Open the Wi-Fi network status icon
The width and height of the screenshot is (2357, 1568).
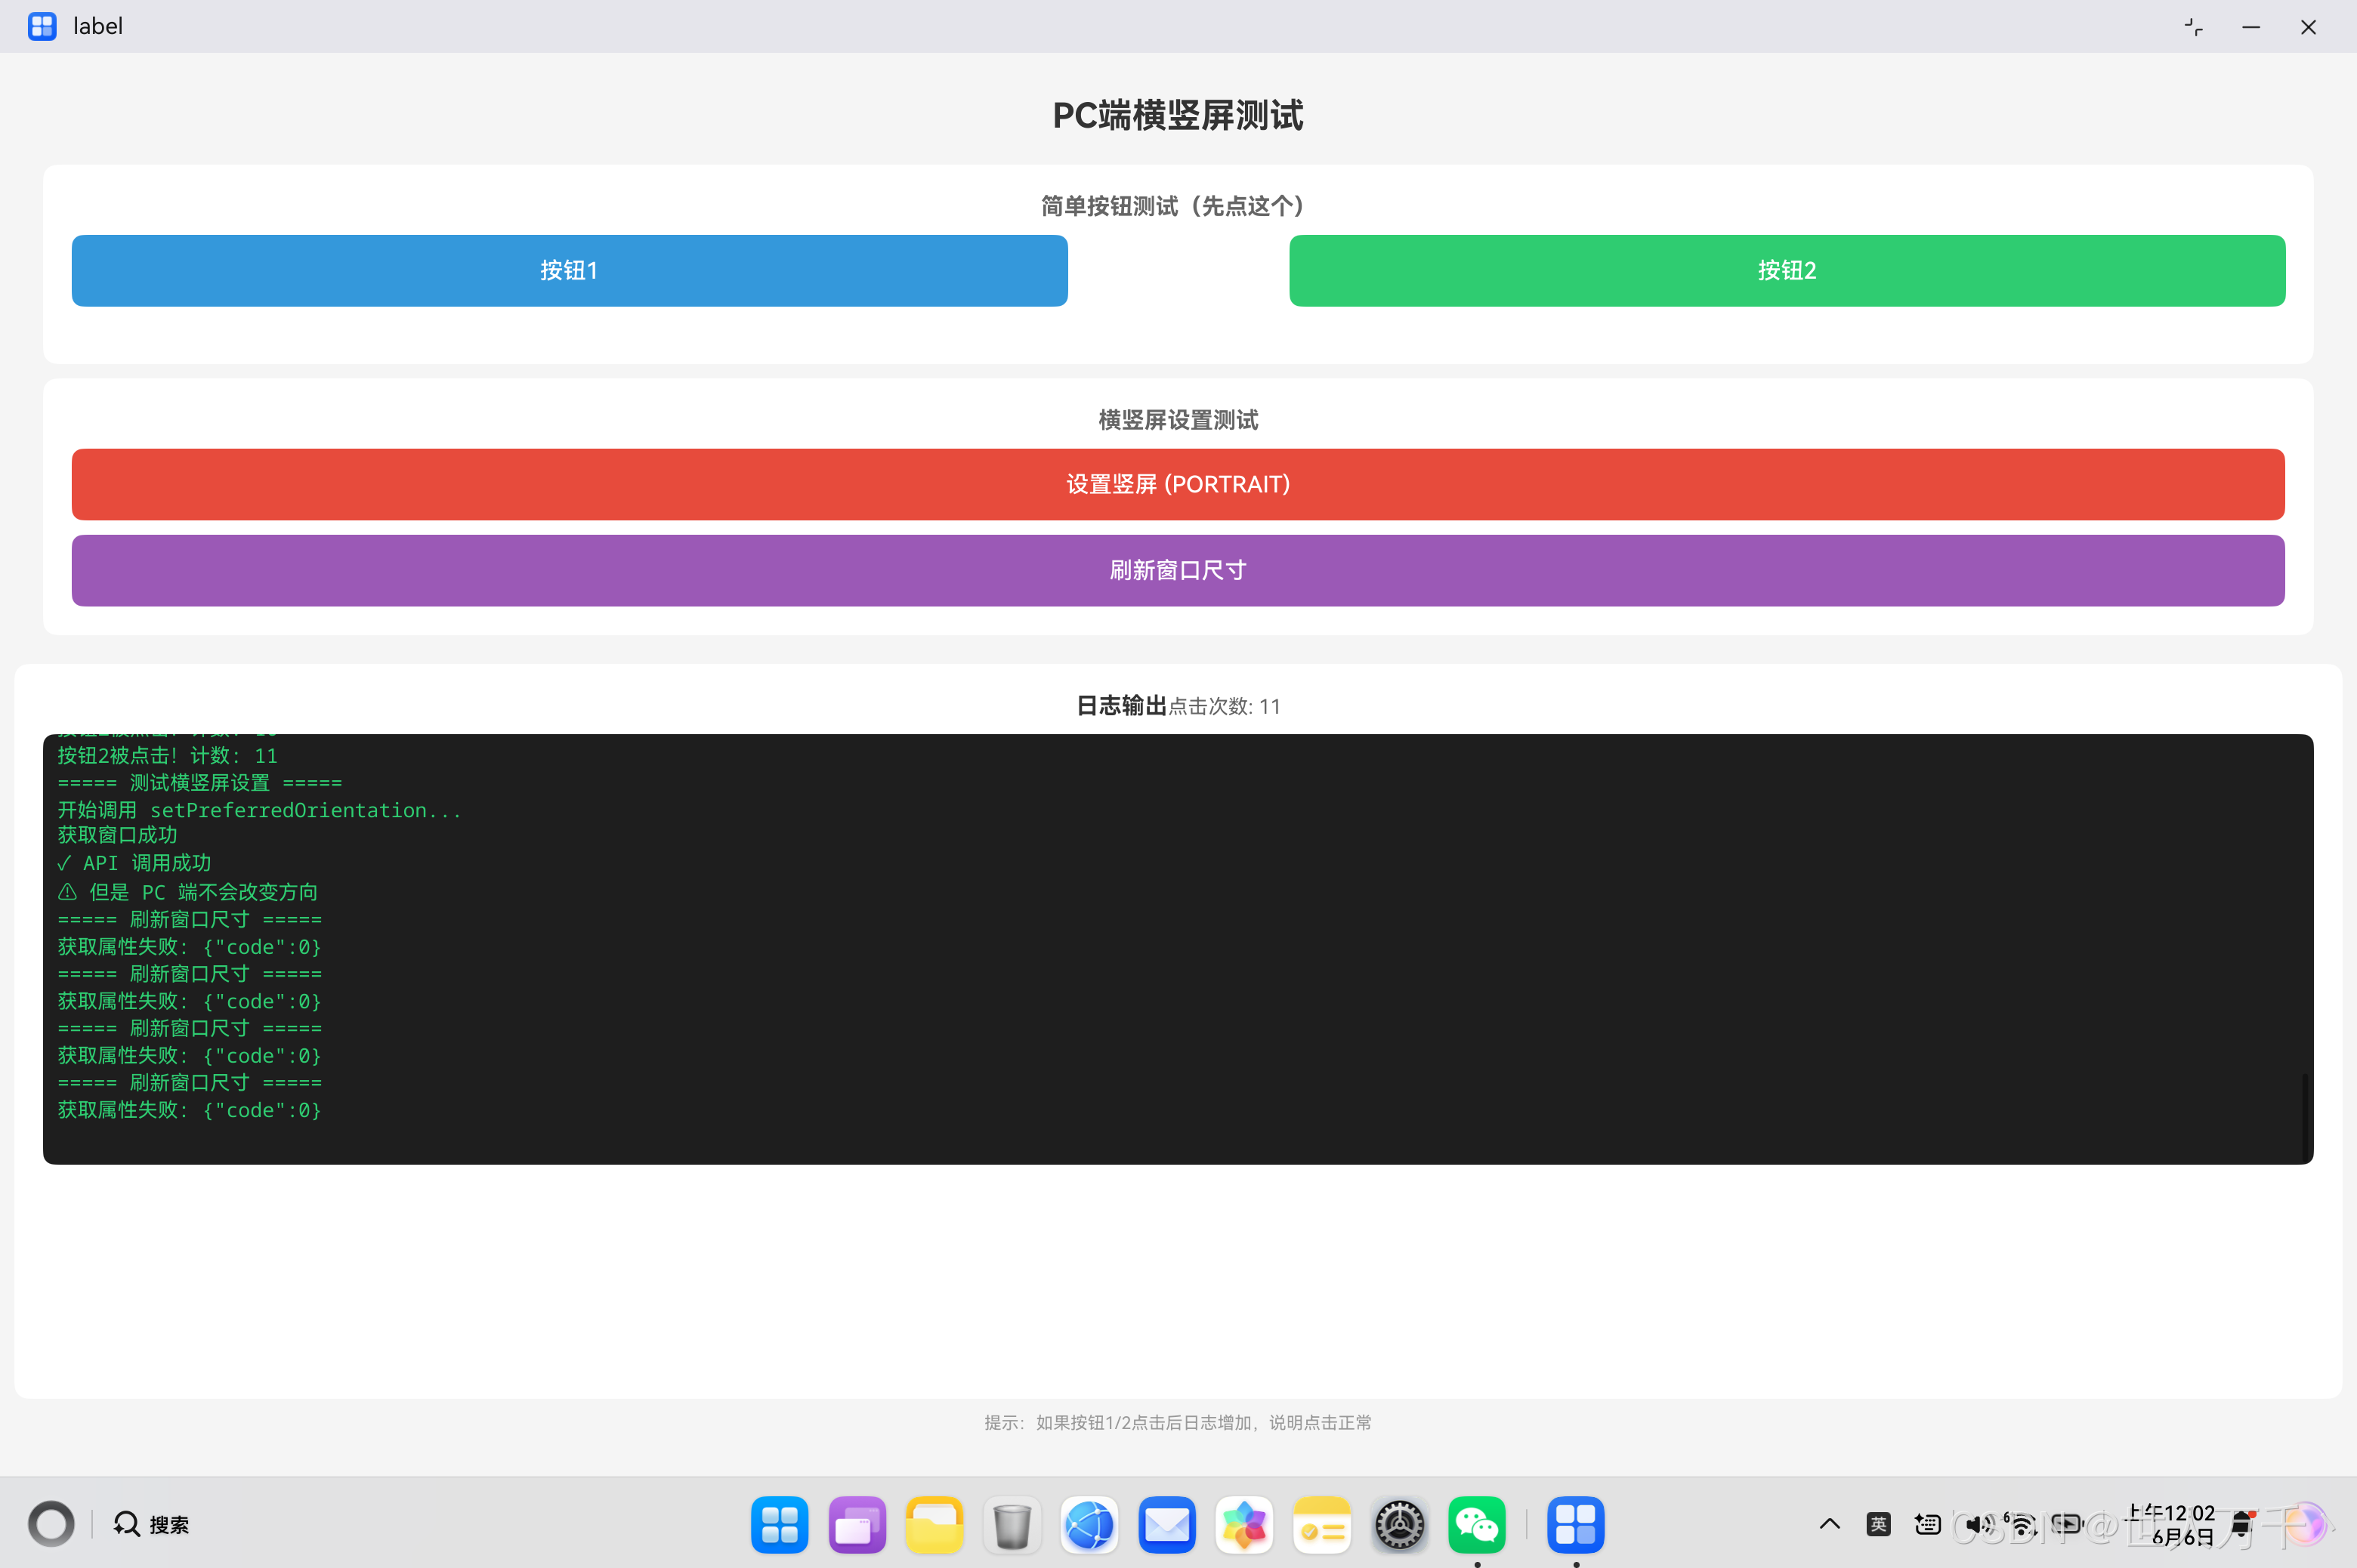click(x=2022, y=1524)
